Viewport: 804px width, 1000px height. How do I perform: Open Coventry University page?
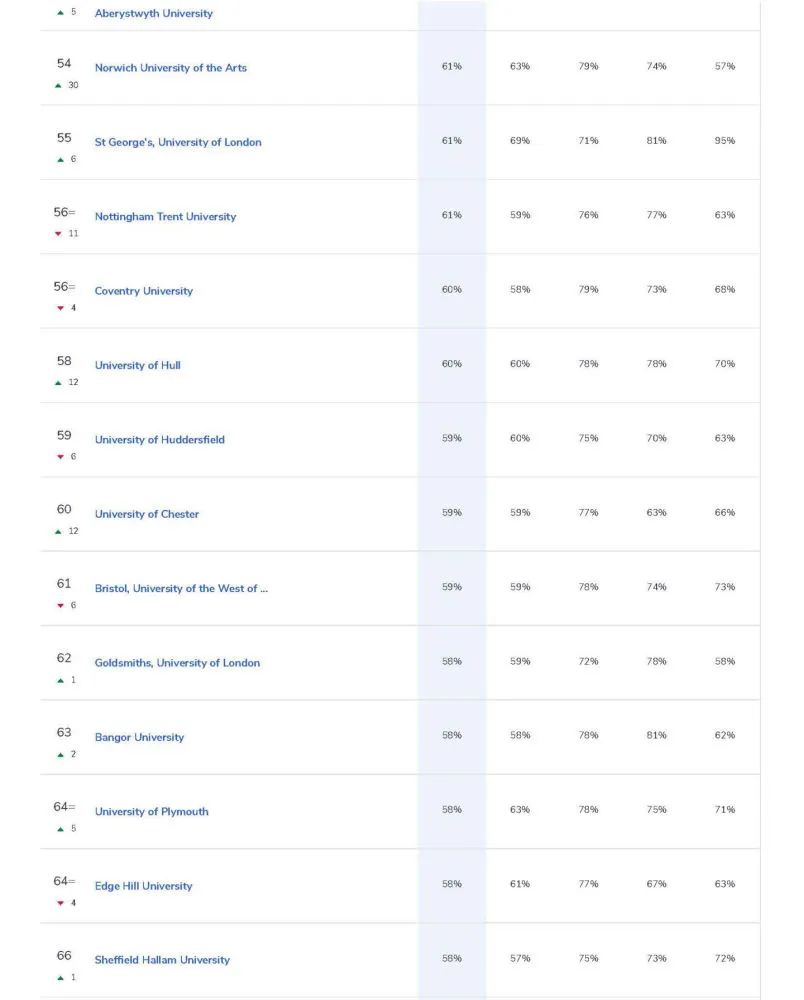(143, 291)
